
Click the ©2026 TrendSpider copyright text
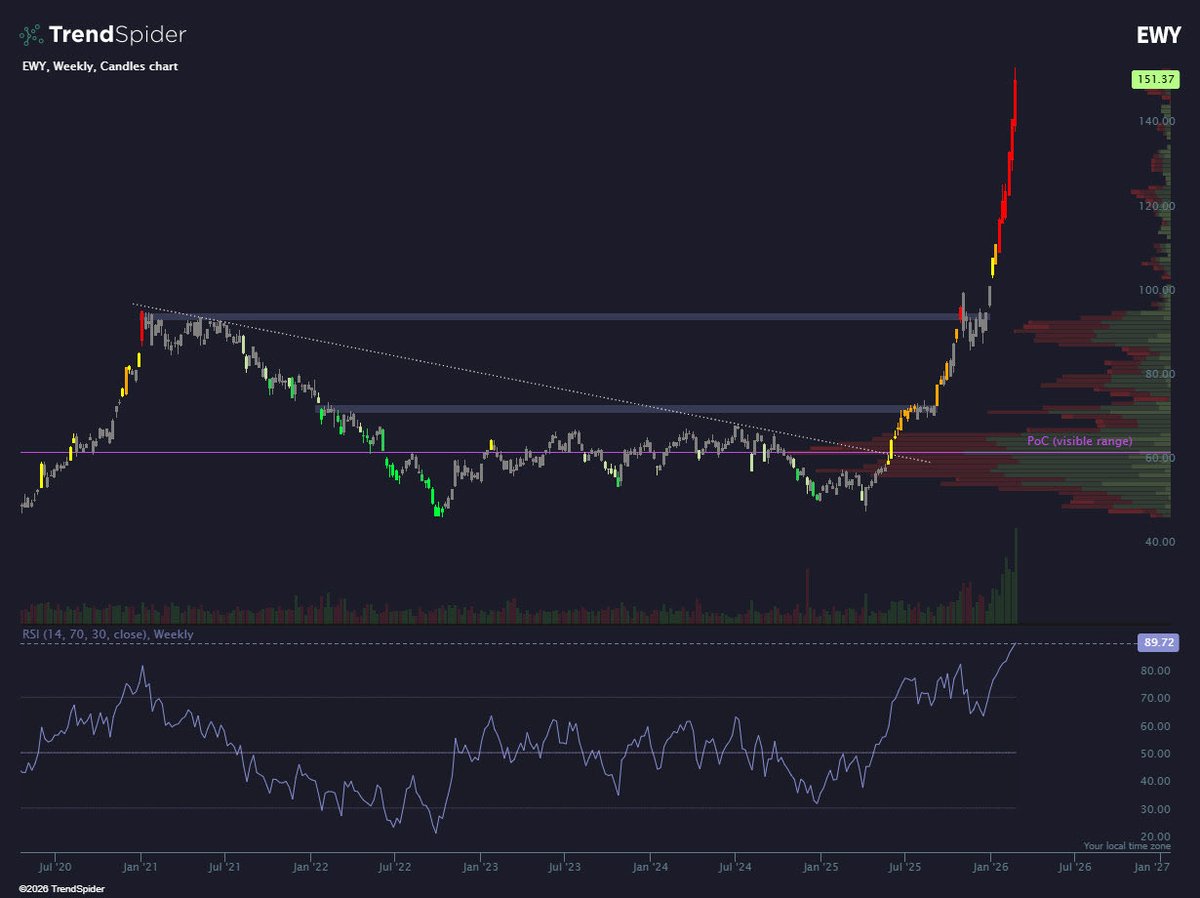(x=62, y=888)
